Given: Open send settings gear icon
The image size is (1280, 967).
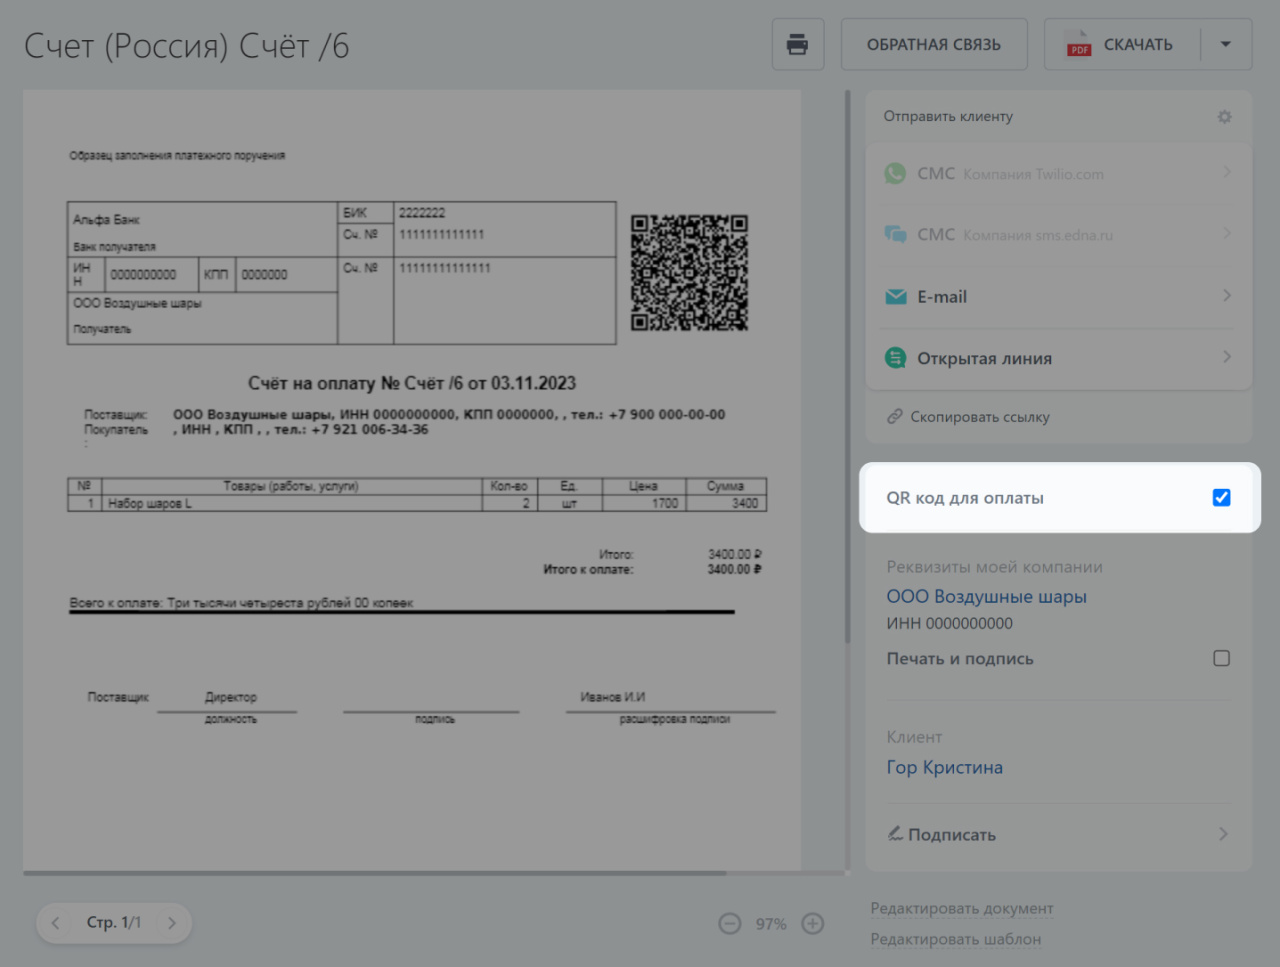Looking at the screenshot, I should [1224, 117].
